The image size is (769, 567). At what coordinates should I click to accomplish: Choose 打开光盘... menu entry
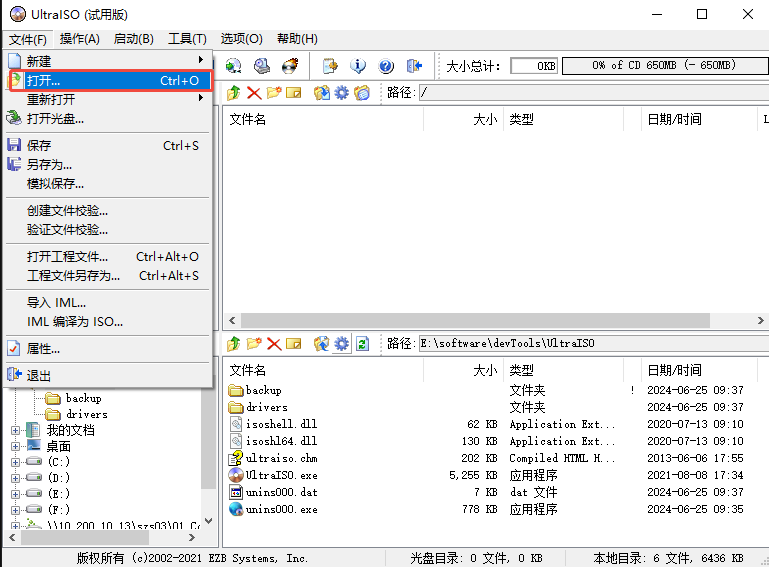click(x=108, y=119)
